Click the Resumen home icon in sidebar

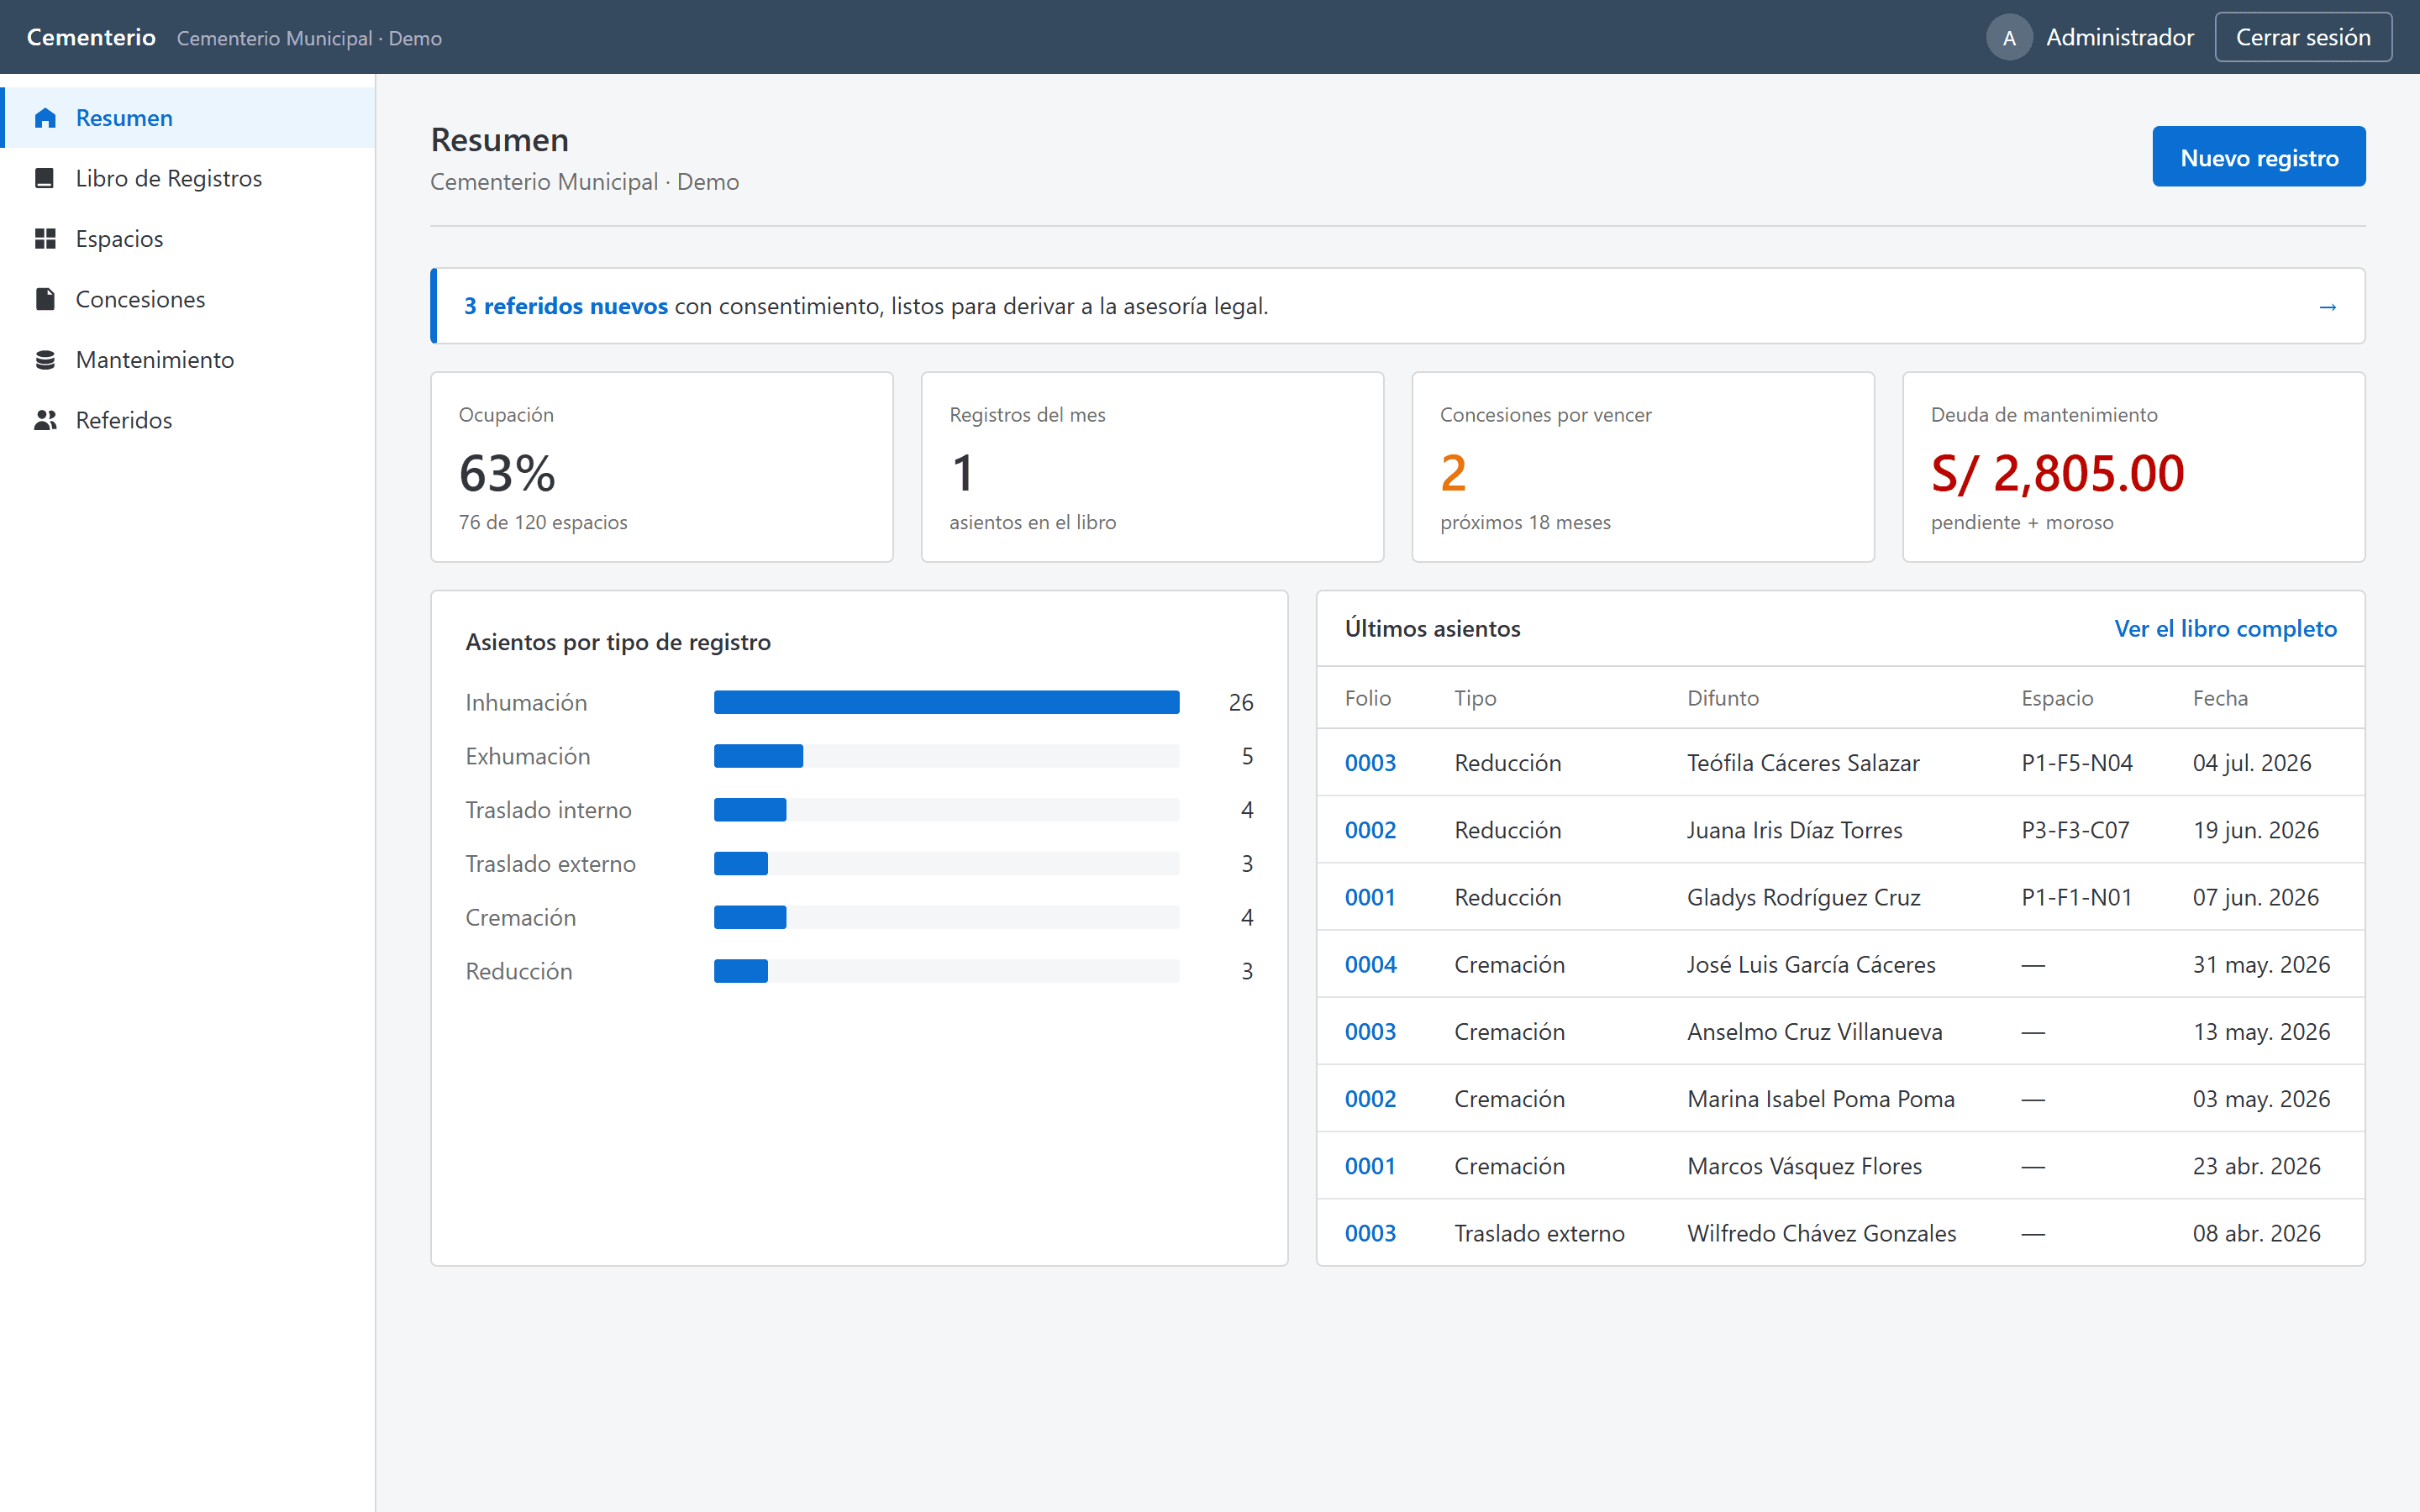[45, 118]
